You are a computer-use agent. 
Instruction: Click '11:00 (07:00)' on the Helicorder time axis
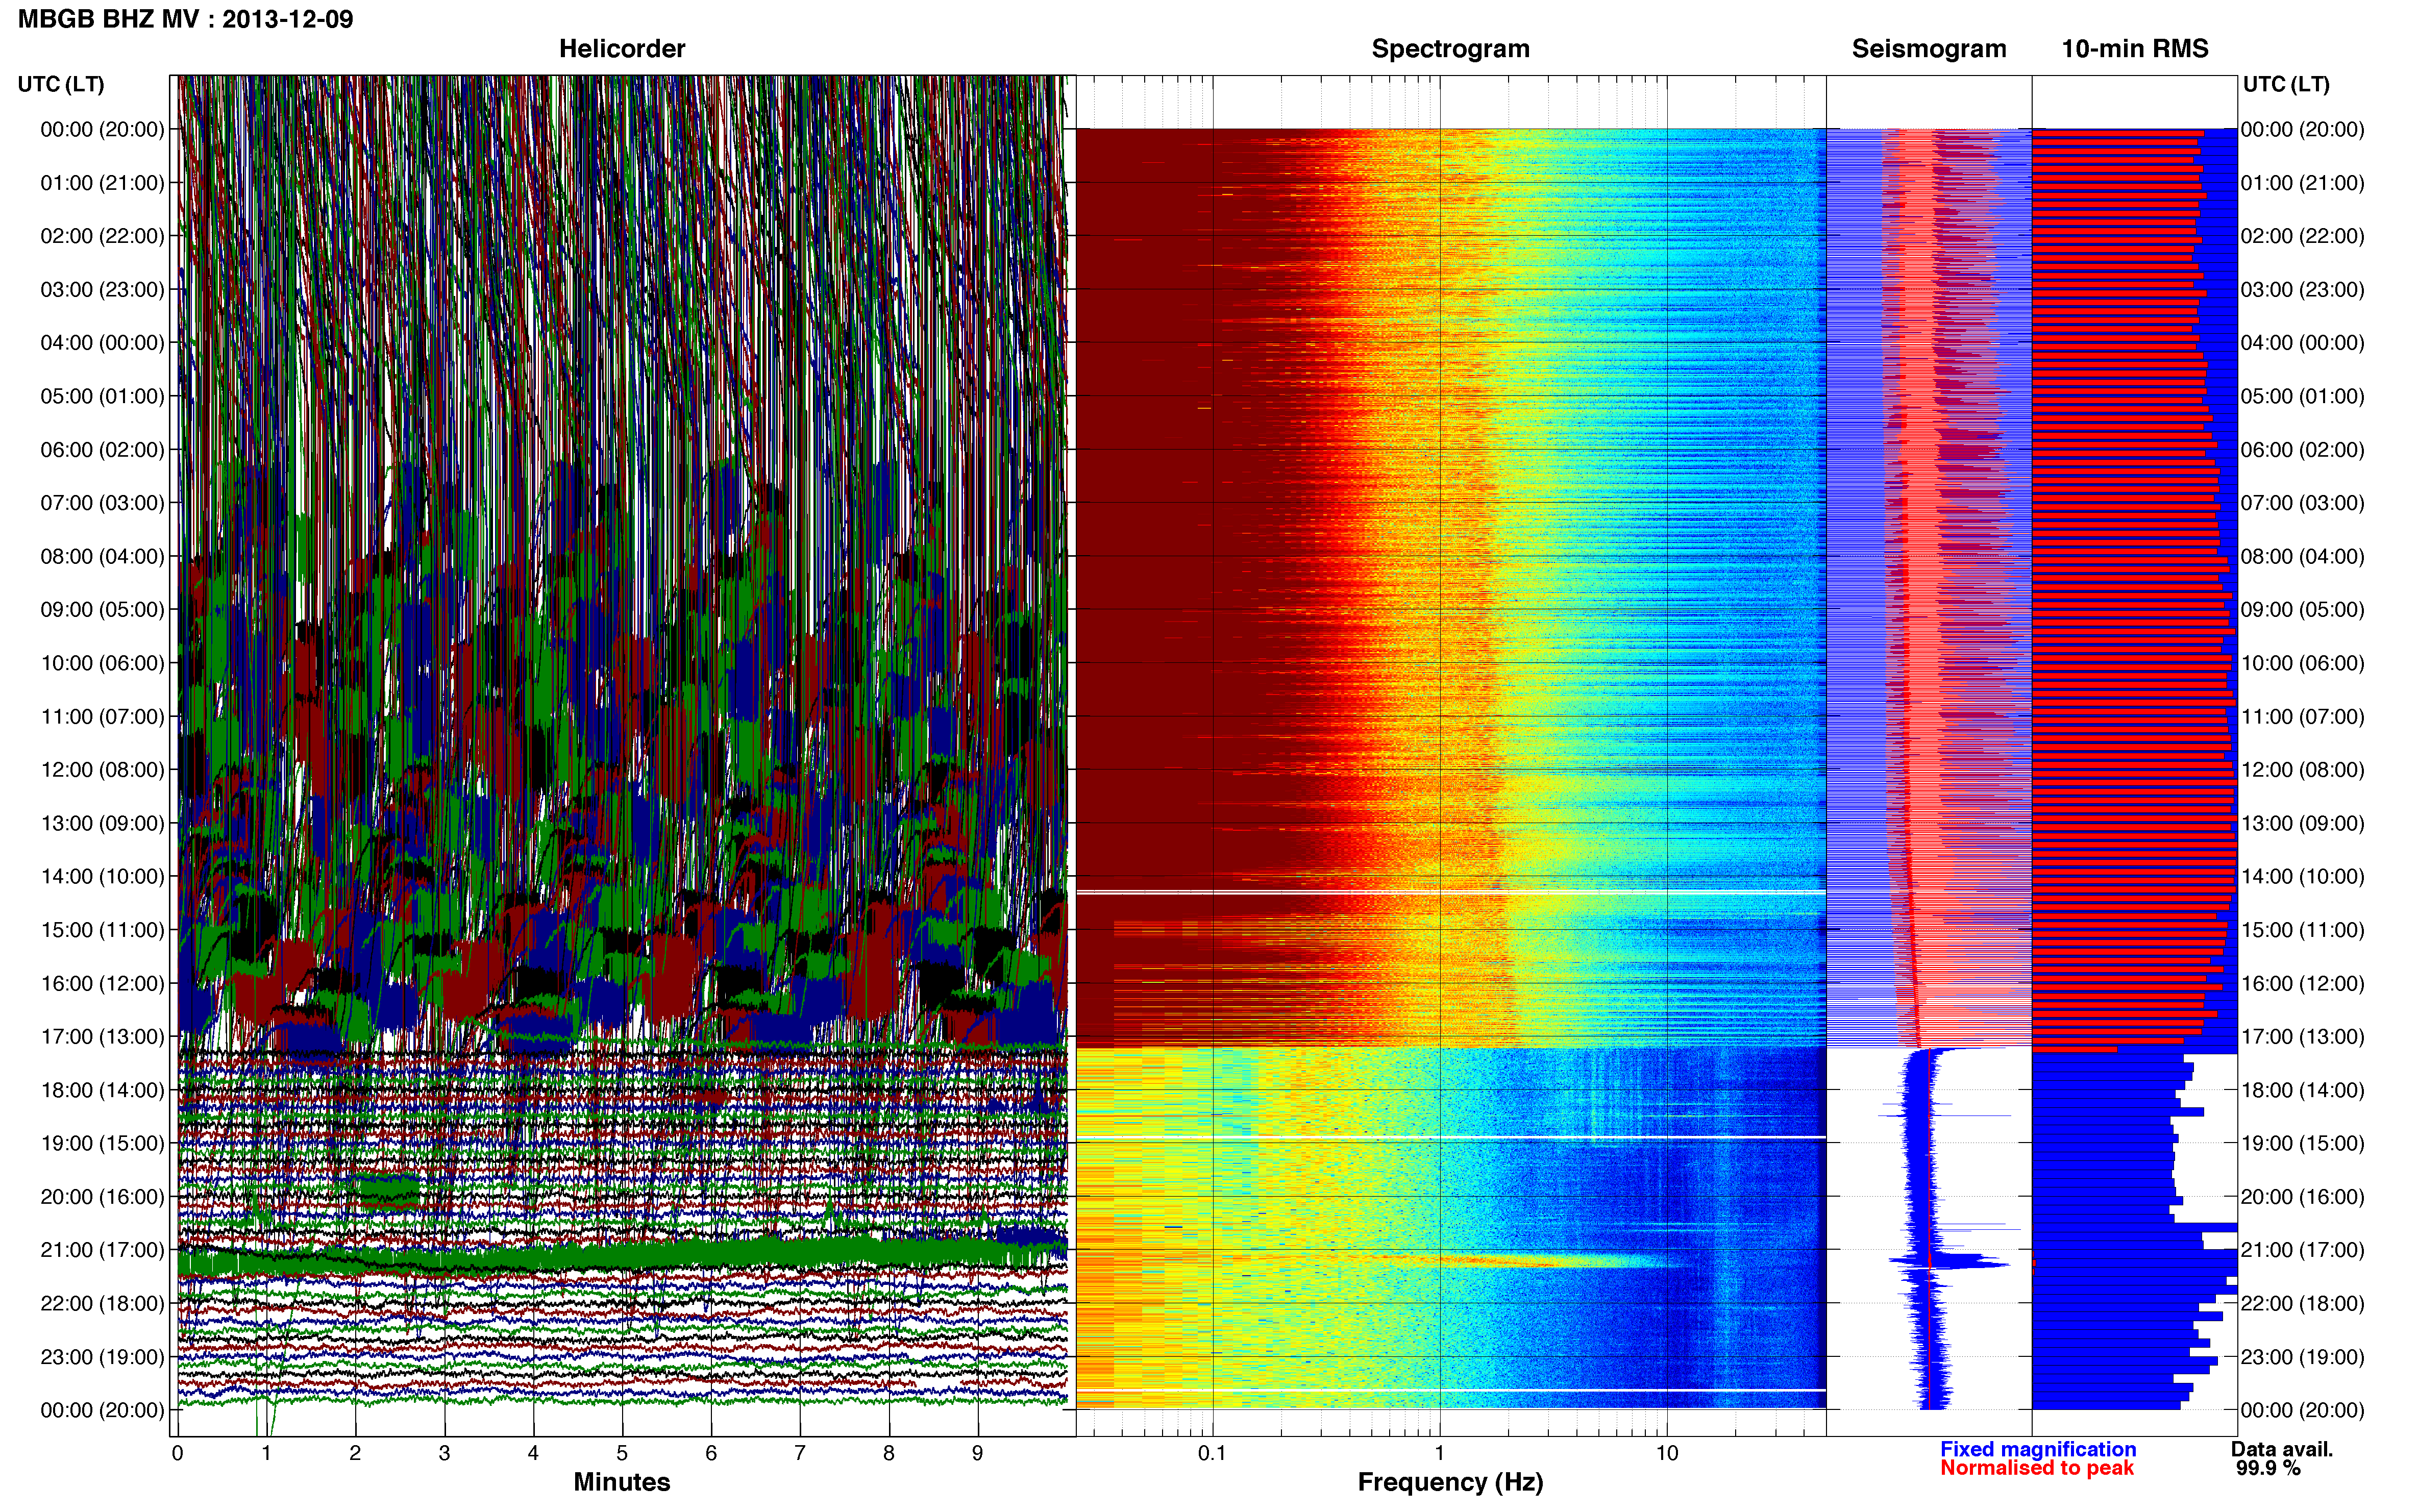point(102,717)
